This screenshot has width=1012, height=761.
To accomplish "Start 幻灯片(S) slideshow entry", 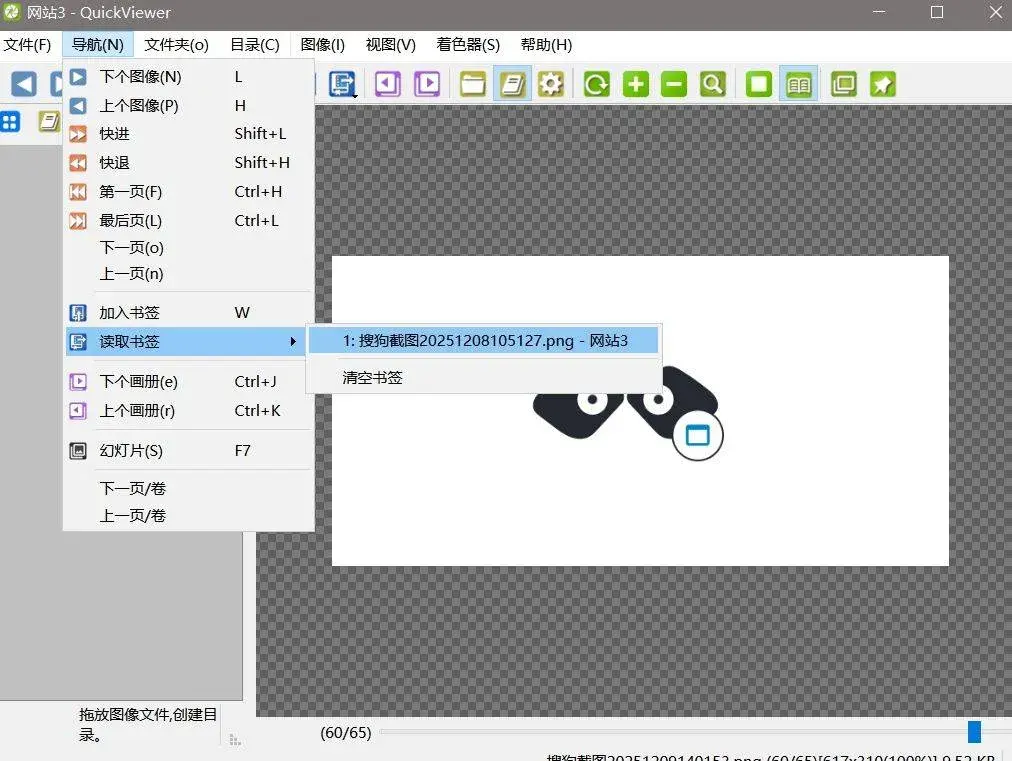I will [188, 451].
